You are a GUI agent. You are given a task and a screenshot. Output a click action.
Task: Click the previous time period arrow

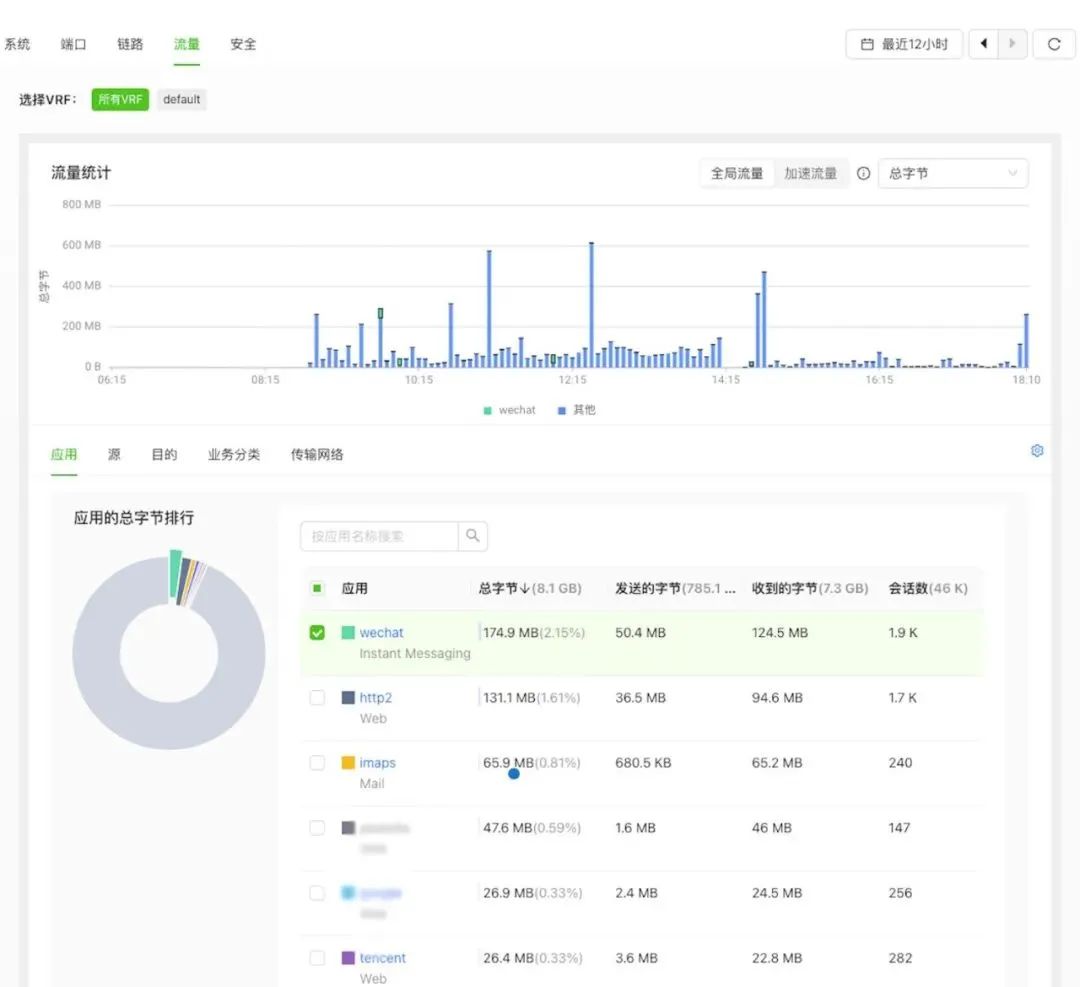[984, 44]
